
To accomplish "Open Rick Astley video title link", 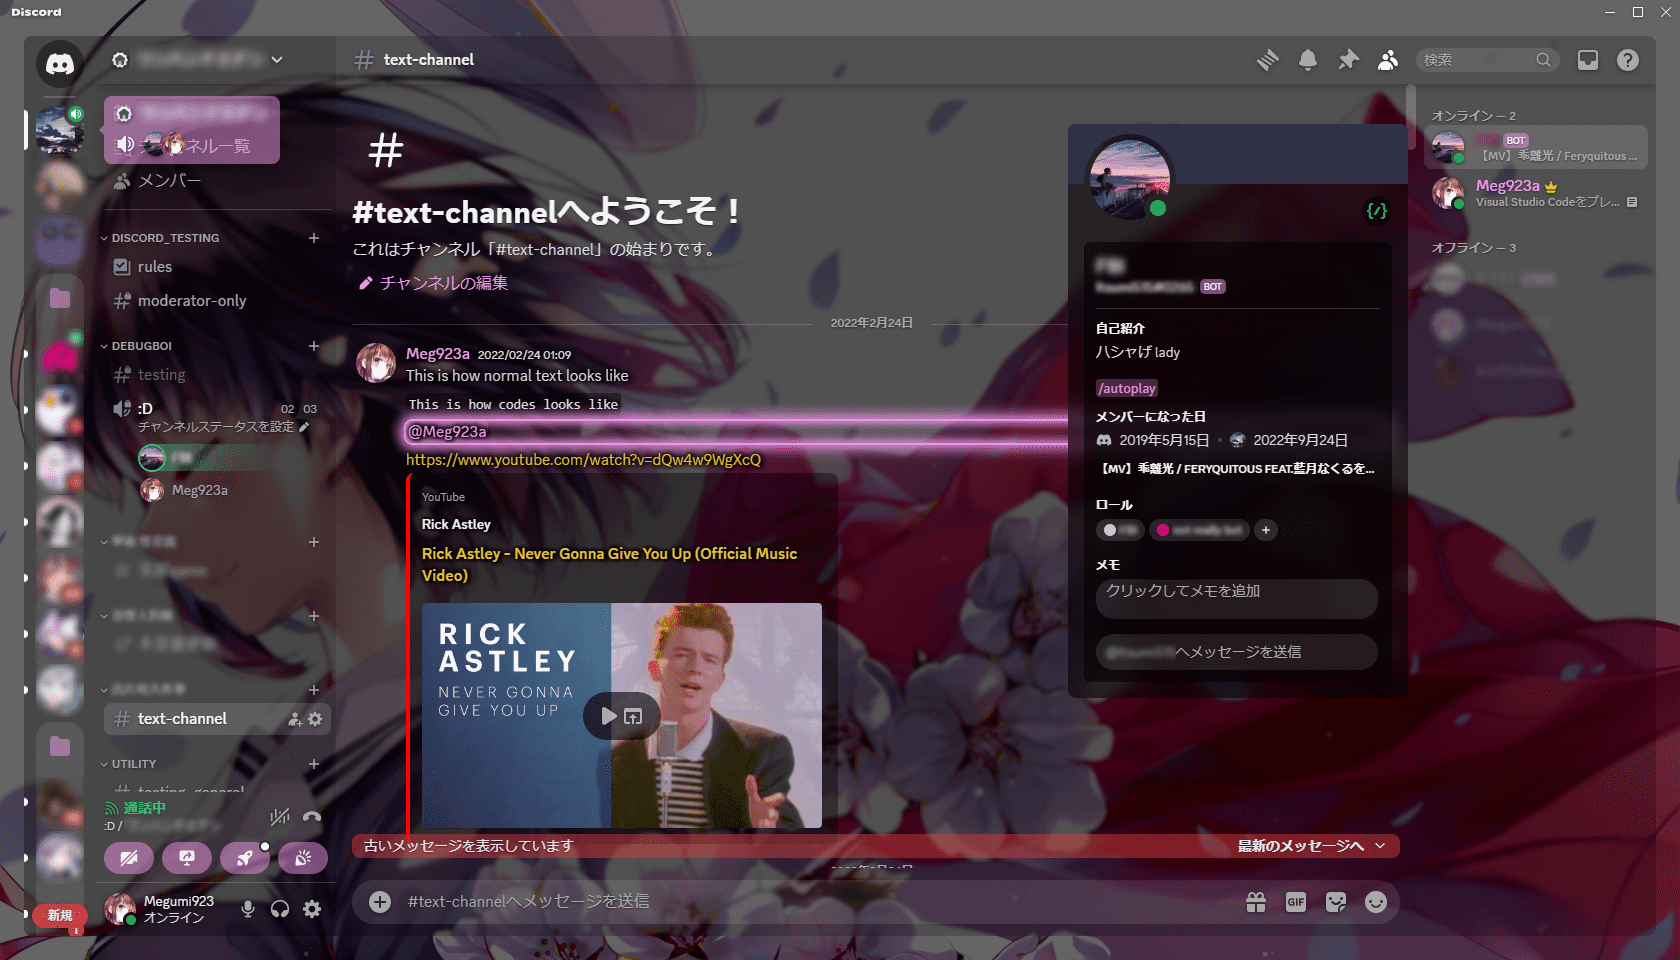I will (x=609, y=564).
